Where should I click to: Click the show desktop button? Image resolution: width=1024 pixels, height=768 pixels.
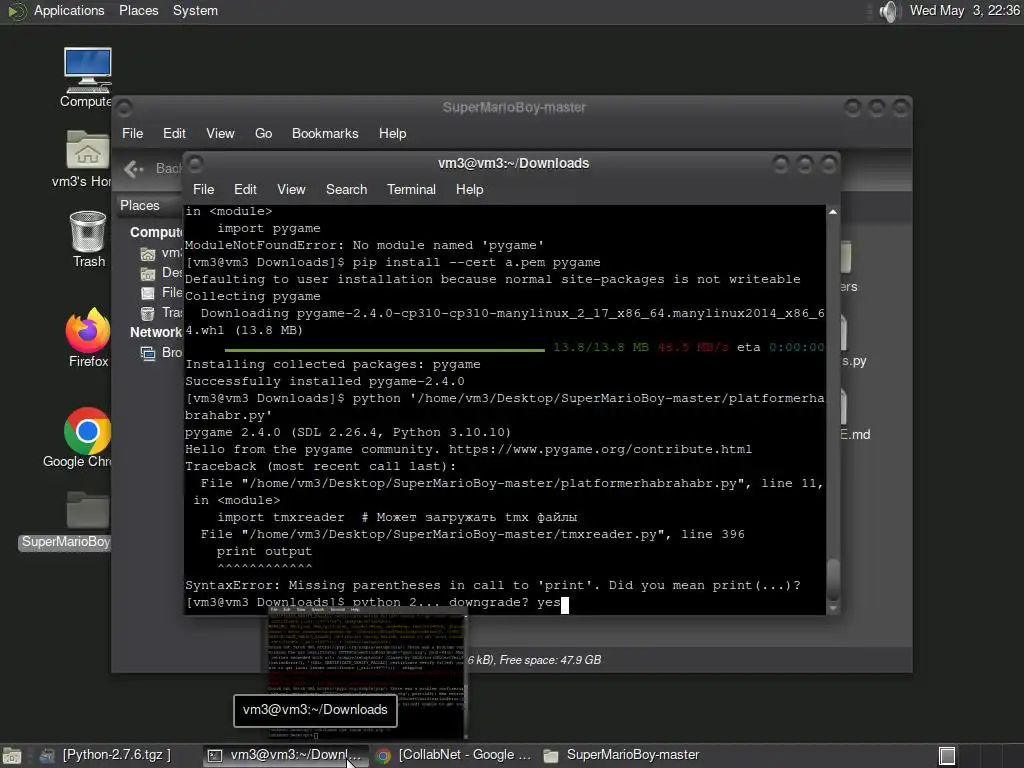[12, 756]
